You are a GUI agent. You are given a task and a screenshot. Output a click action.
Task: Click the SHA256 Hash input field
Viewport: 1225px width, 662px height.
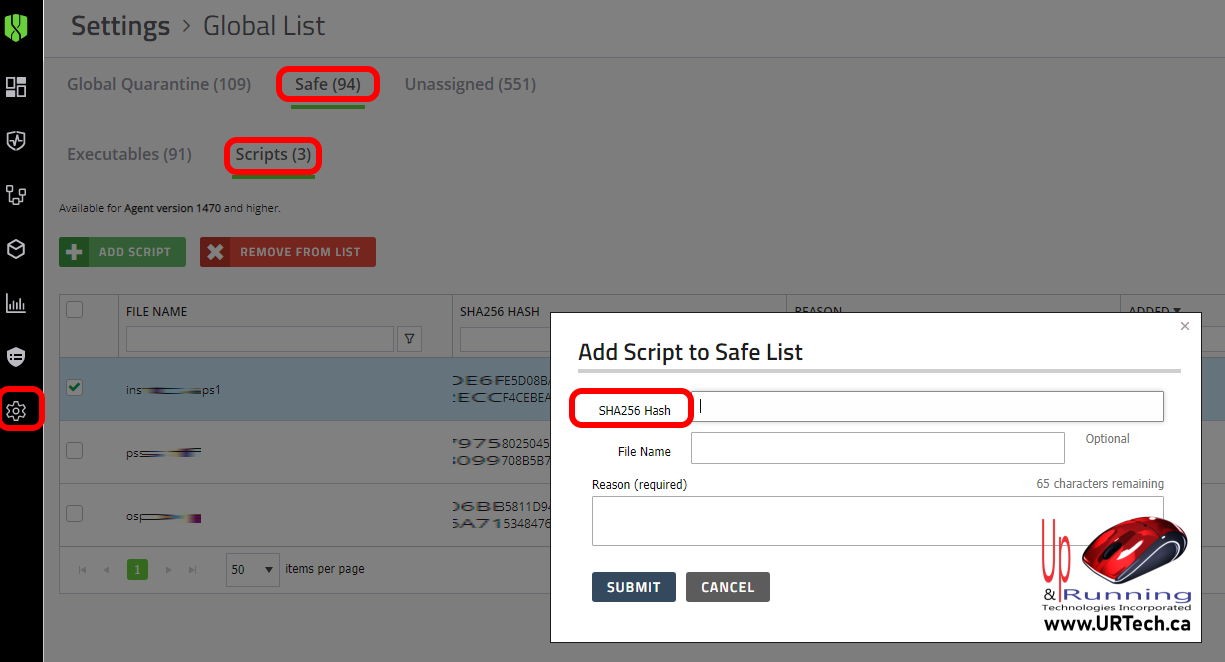[928, 406]
